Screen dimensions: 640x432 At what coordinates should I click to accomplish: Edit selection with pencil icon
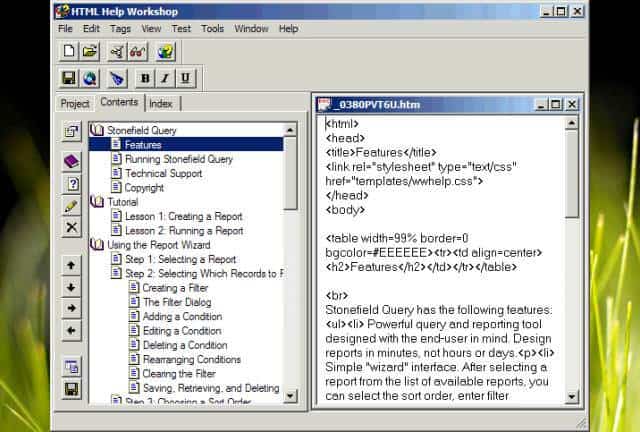coord(71,206)
